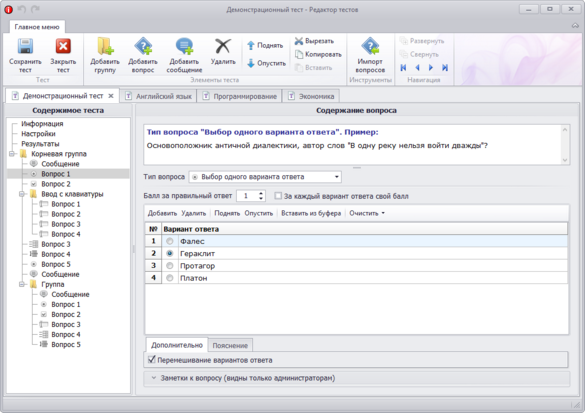Switch to the Программирование tab
Image resolution: width=585 pixels, height=413 pixels.
click(x=240, y=96)
